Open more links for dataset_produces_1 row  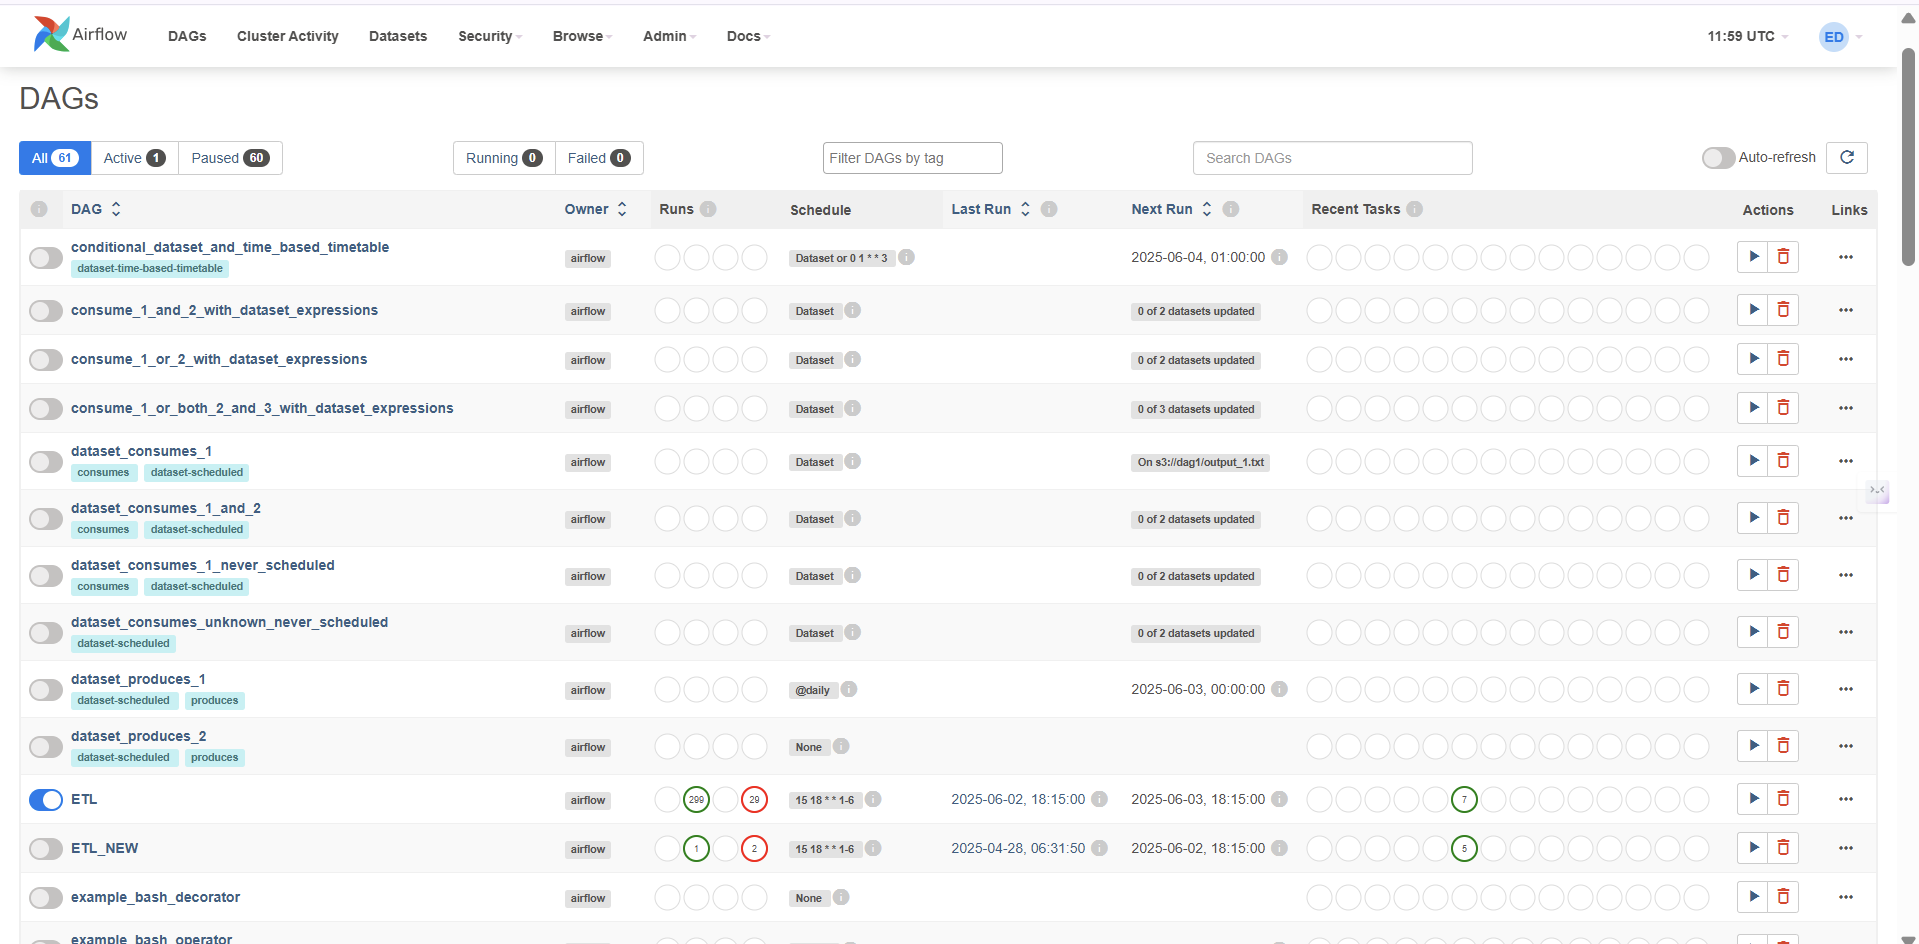point(1845,689)
